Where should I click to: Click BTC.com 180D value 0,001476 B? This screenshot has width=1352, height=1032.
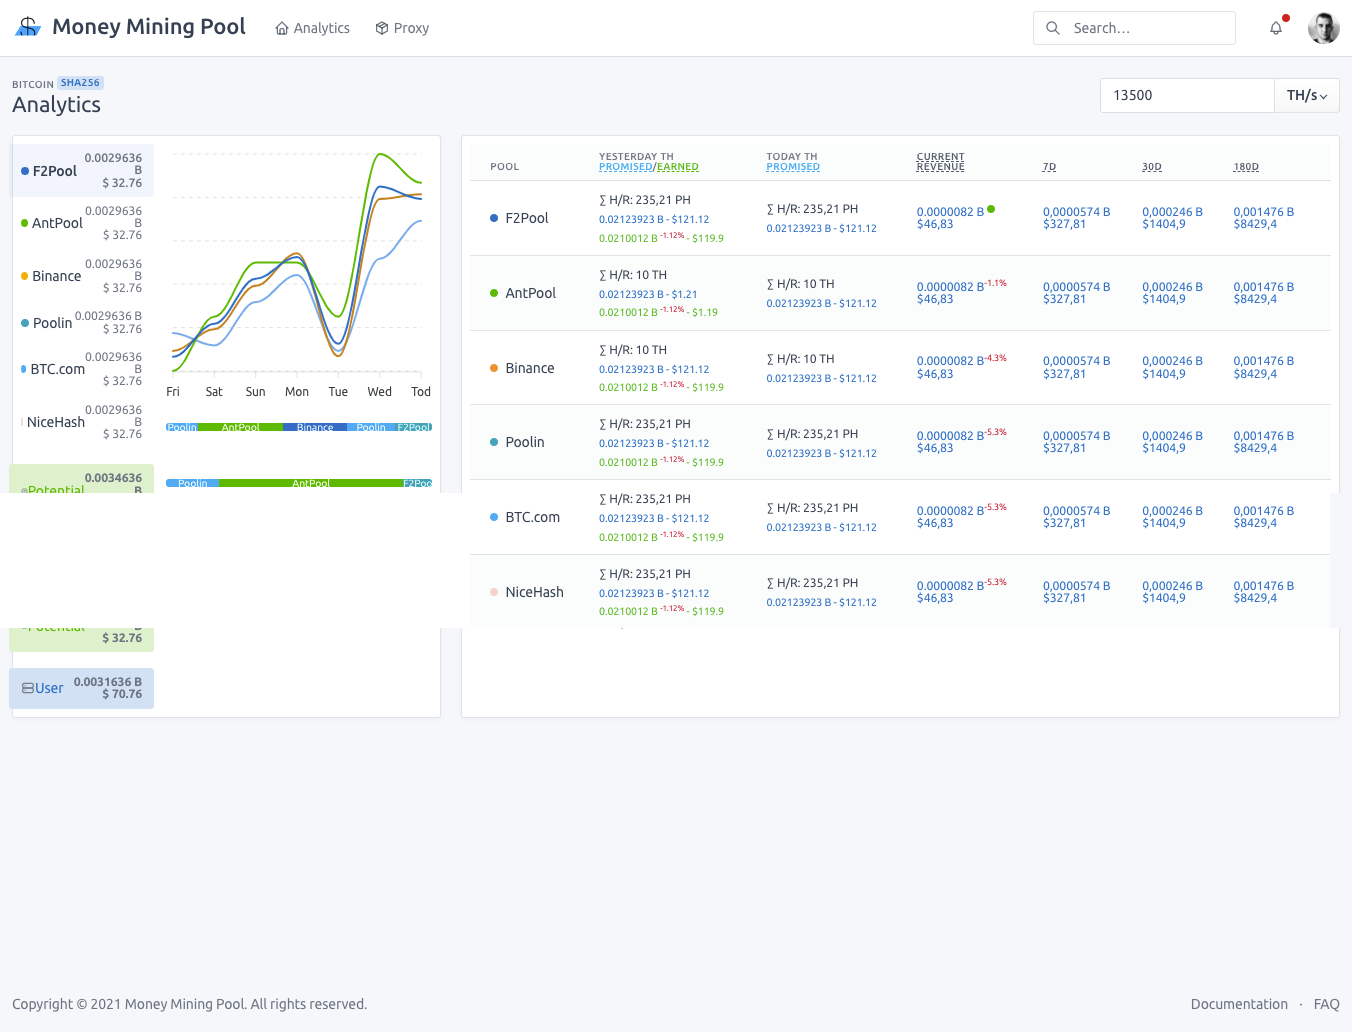pyautogui.click(x=1263, y=511)
